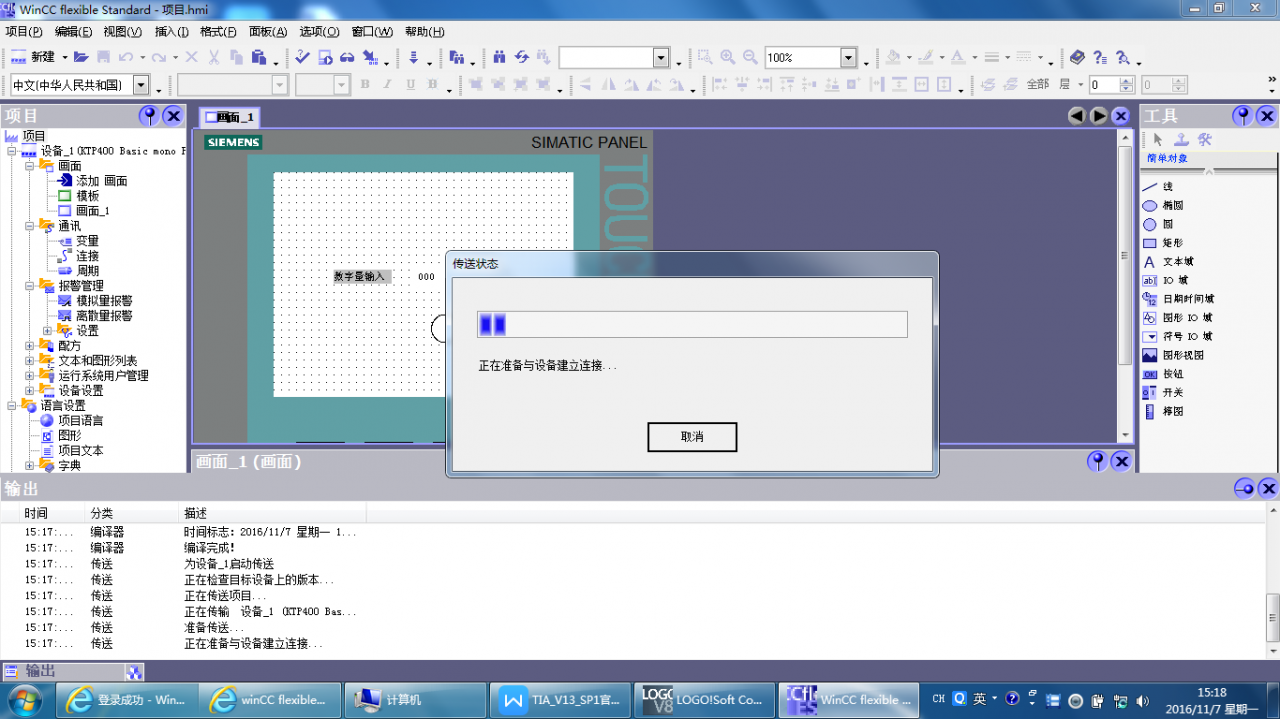Expand the 配方 recipes tree node

30,346
